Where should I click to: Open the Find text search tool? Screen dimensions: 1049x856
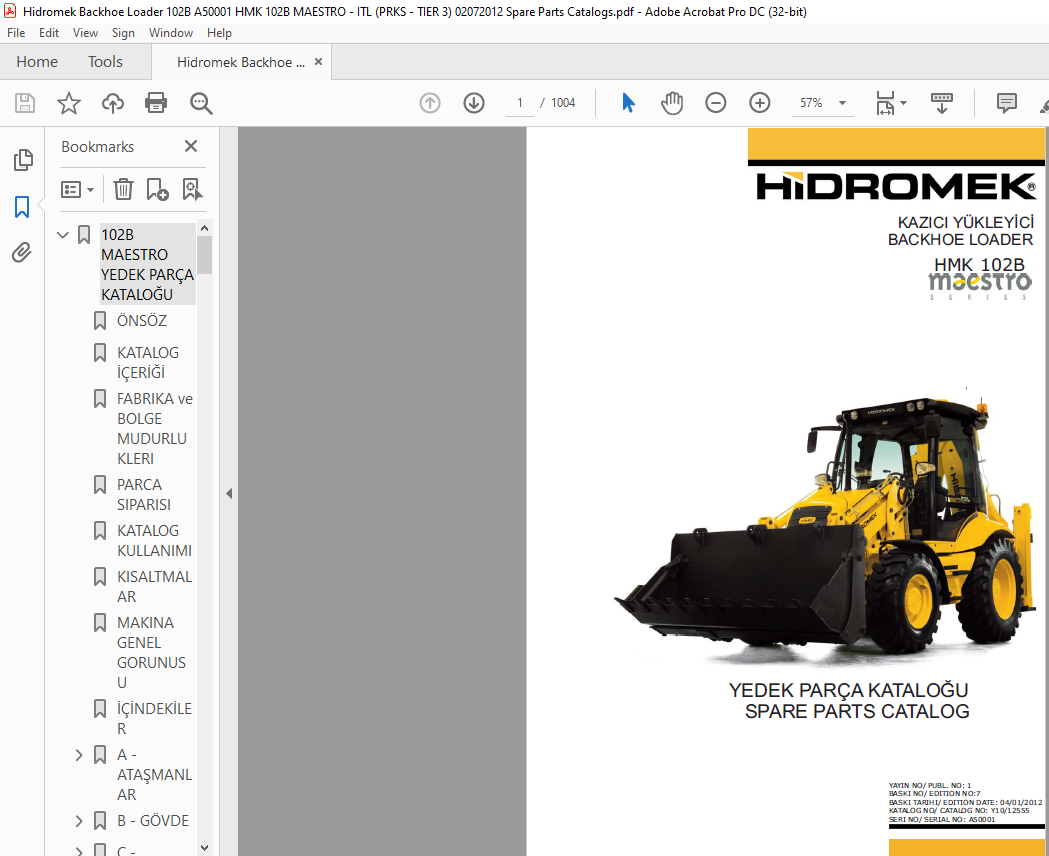pos(201,103)
